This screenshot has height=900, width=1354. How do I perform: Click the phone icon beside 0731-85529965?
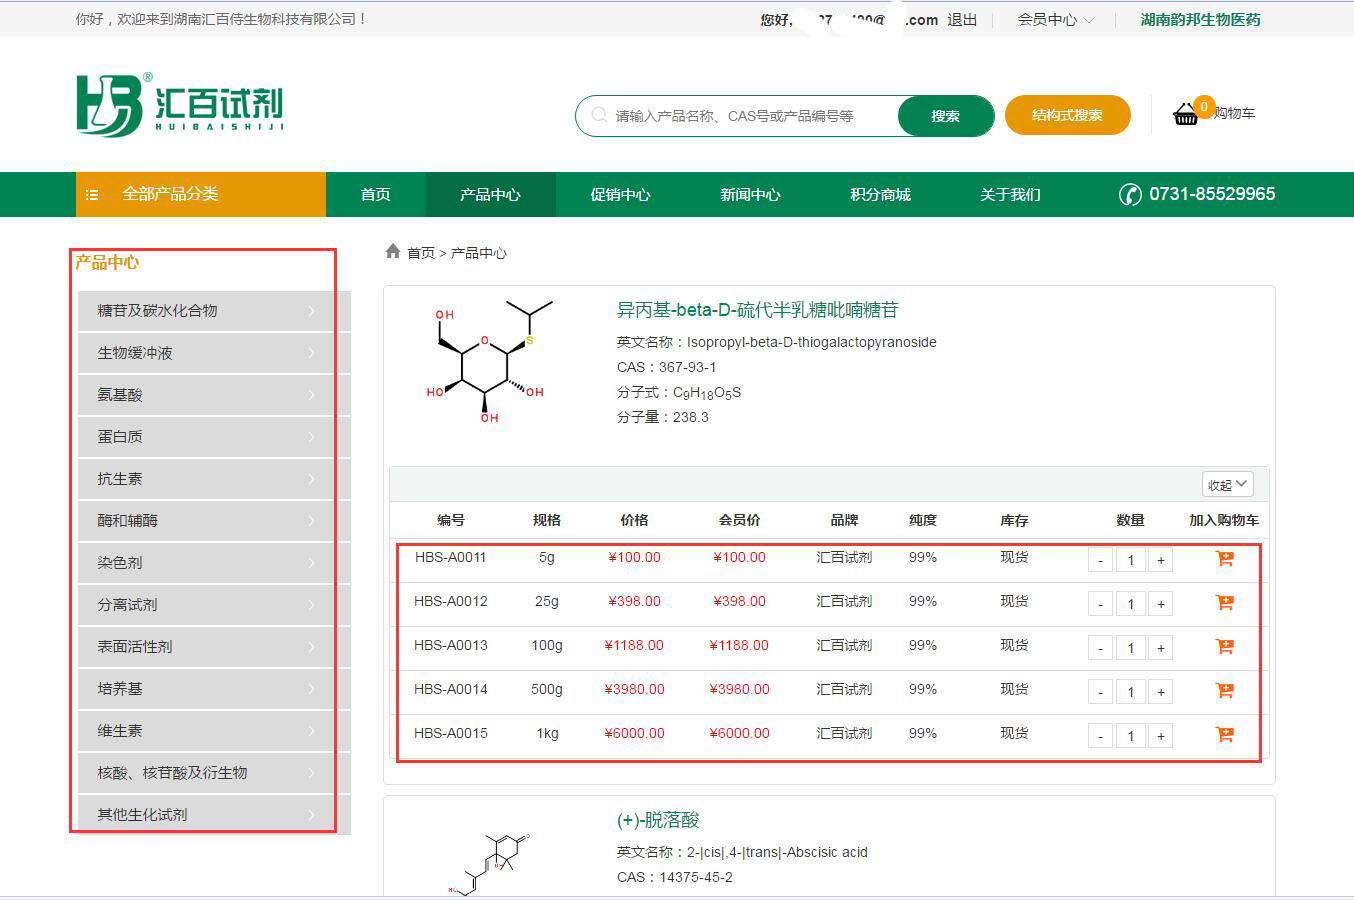pyautogui.click(x=1130, y=195)
